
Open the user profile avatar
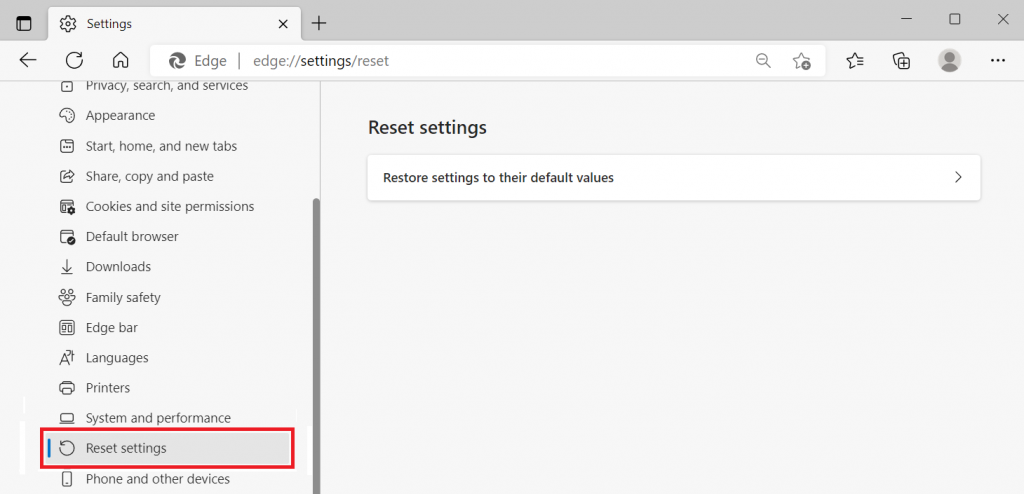(949, 61)
